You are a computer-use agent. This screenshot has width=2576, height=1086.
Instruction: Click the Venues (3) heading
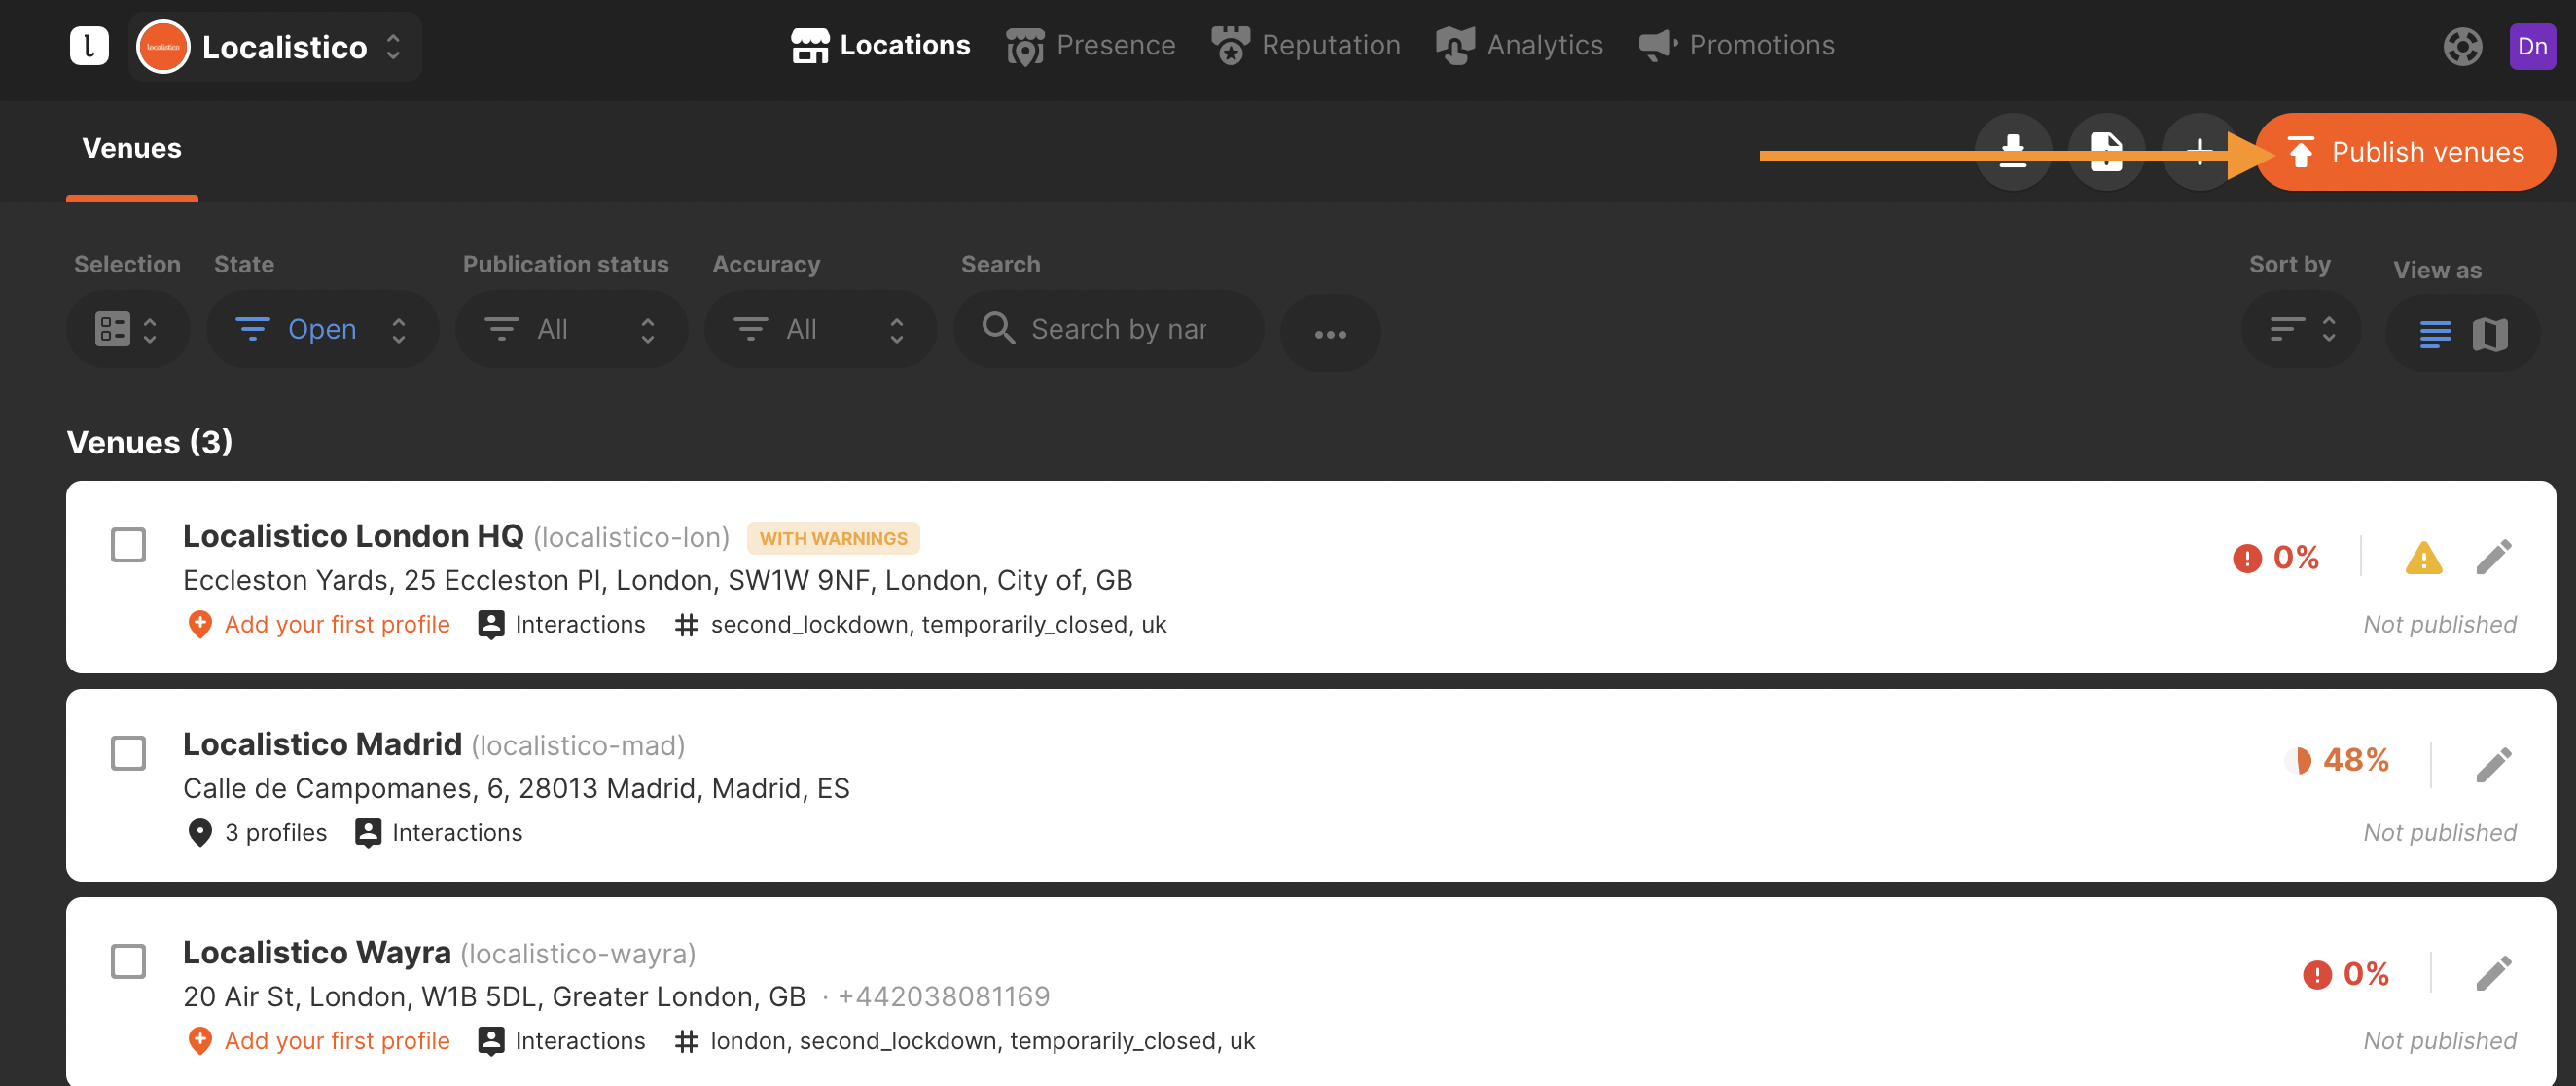(x=150, y=441)
